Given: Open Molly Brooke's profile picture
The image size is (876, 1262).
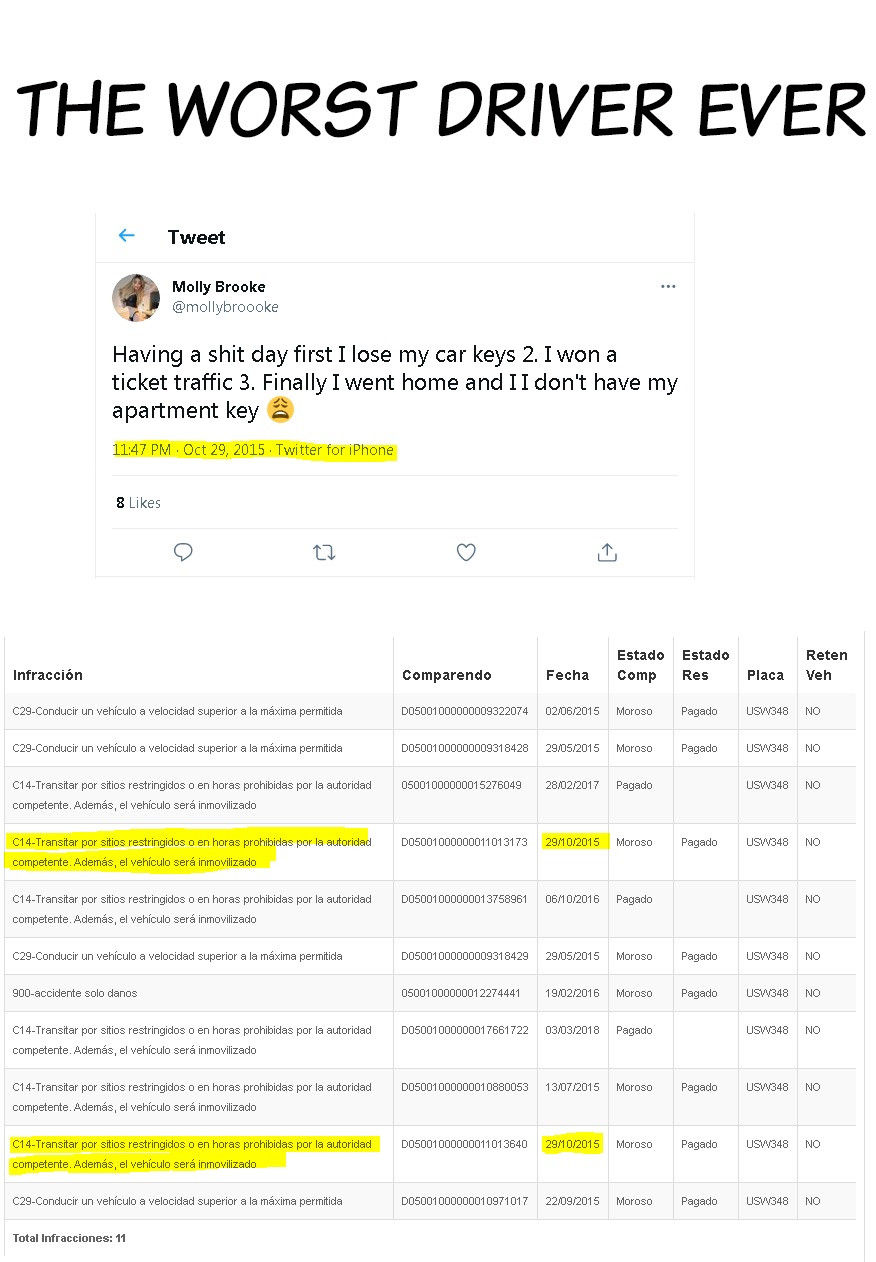Looking at the screenshot, I should pyautogui.click(x=136, y=298).
